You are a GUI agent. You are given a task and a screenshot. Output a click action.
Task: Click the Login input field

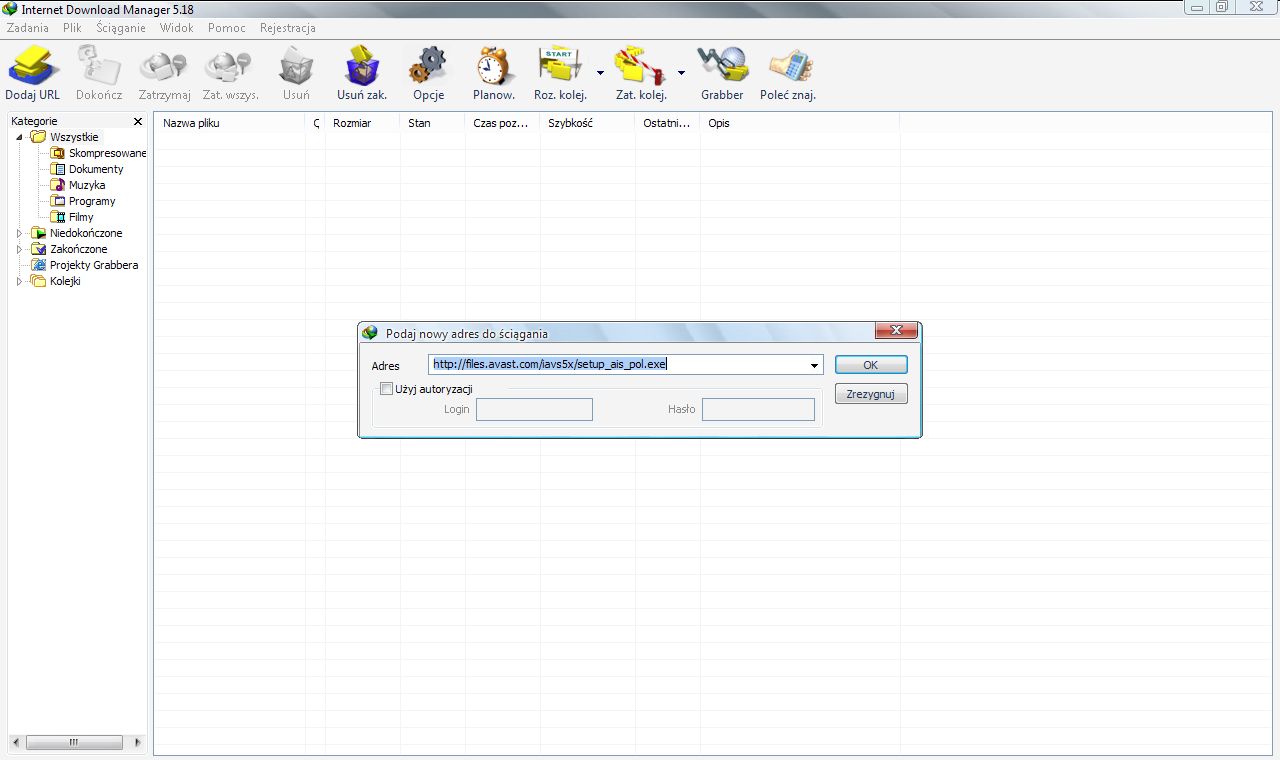click(534, 409)
